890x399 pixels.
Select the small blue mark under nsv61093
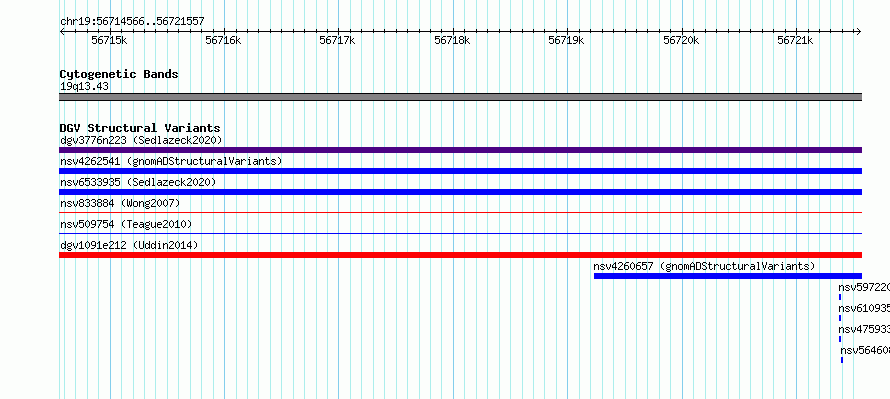click(x=840, y=318)
